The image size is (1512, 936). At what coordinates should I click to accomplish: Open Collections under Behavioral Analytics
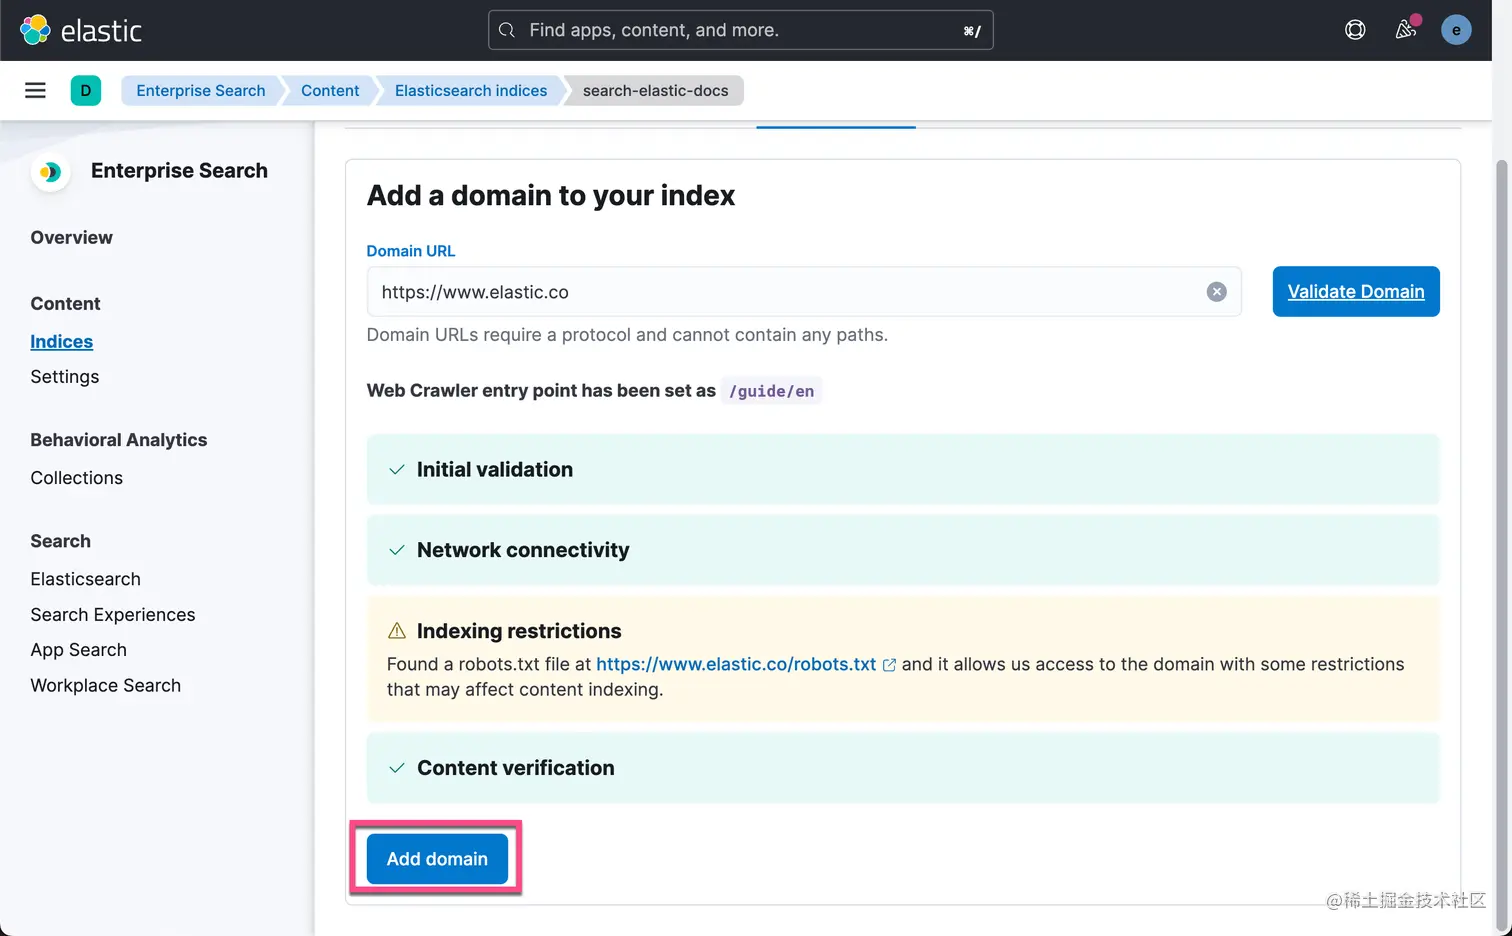click(77, 478)
